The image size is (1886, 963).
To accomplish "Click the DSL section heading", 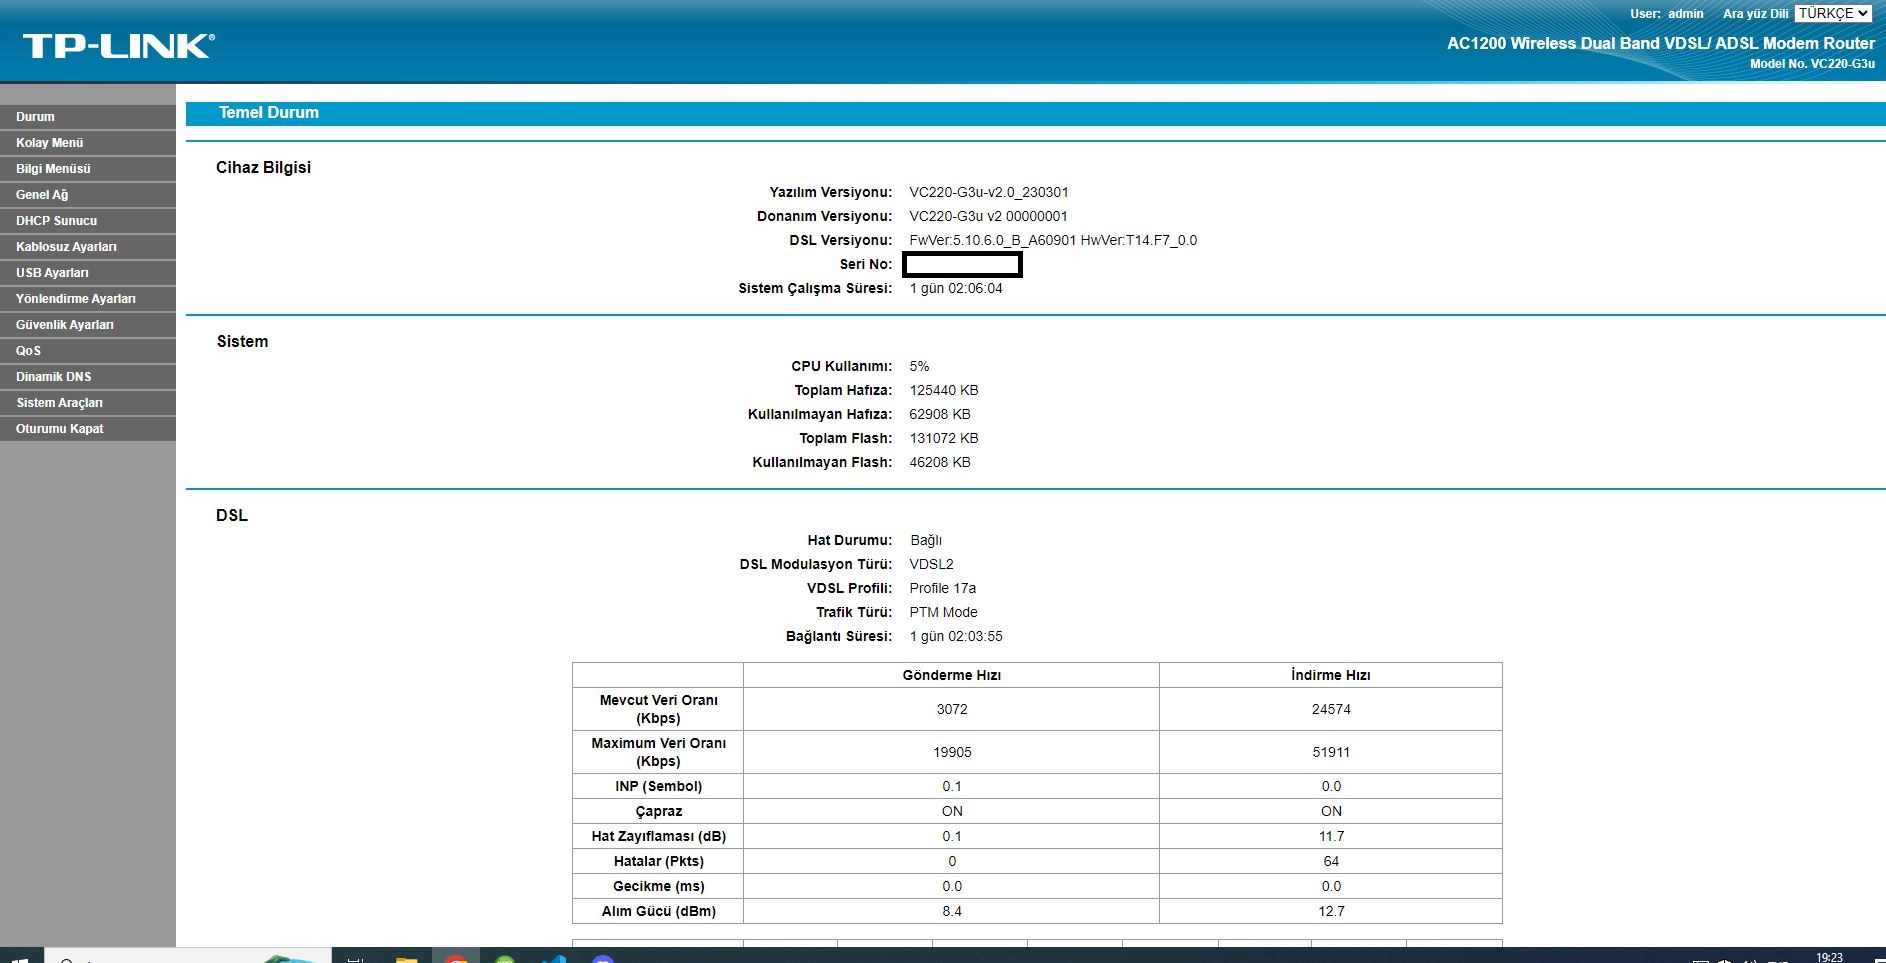I will pyautogui.click(x=232, y=516).
